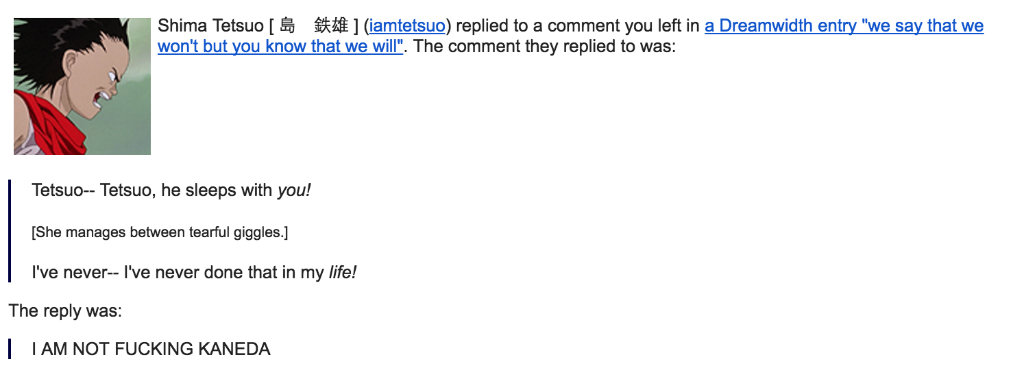Click the italic word "you!"
This screenshot has width=1024, height=376.
[295, 191]
